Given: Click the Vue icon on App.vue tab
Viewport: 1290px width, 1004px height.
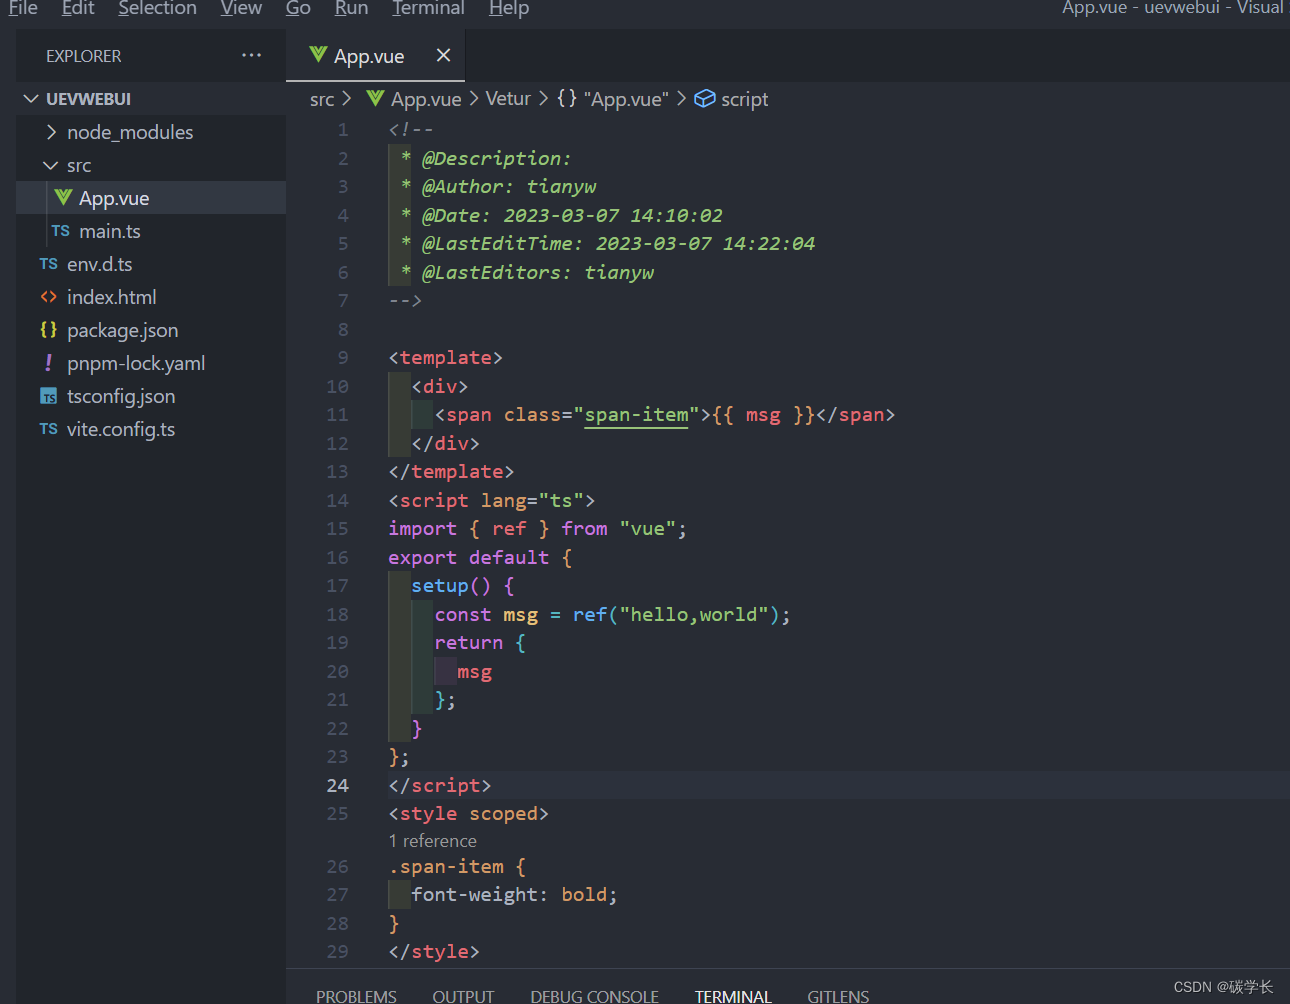Looking at the screenshot, I should tap(318, 55).
